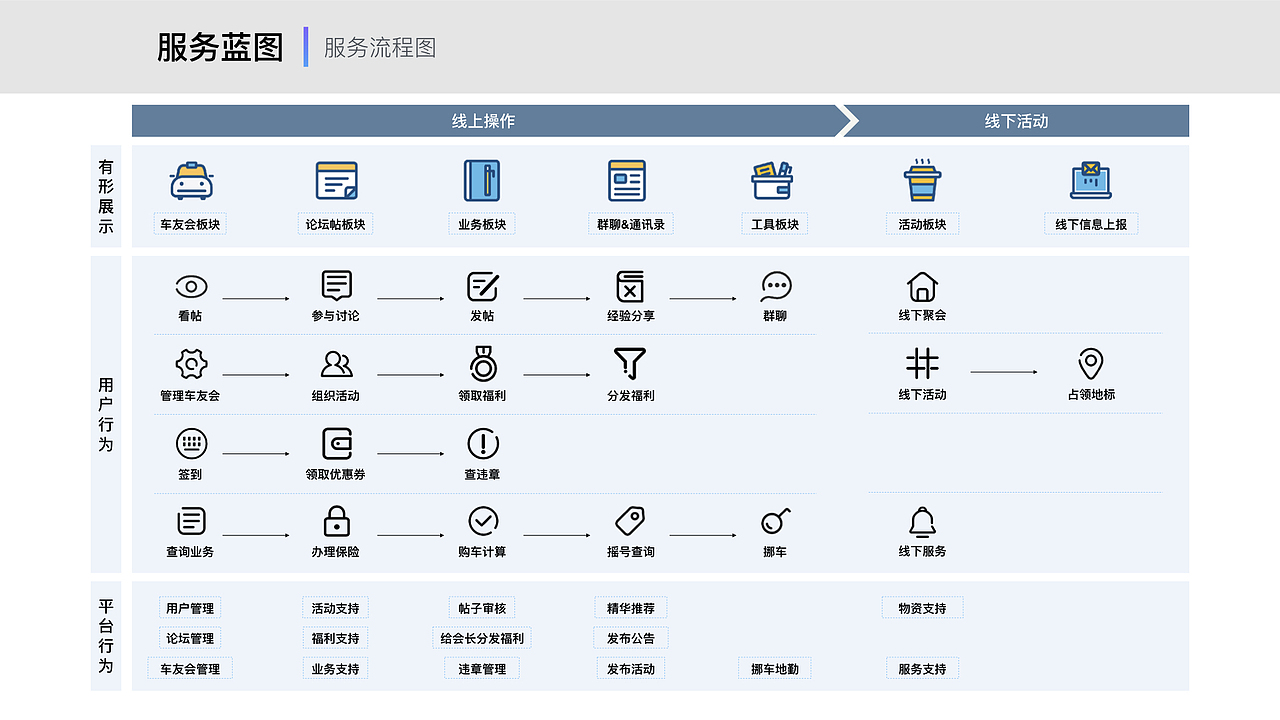Click the edit pencil icon for 发帖
Image resolution: width=1280 pixels, height=720 pixels.
point(483,287)
